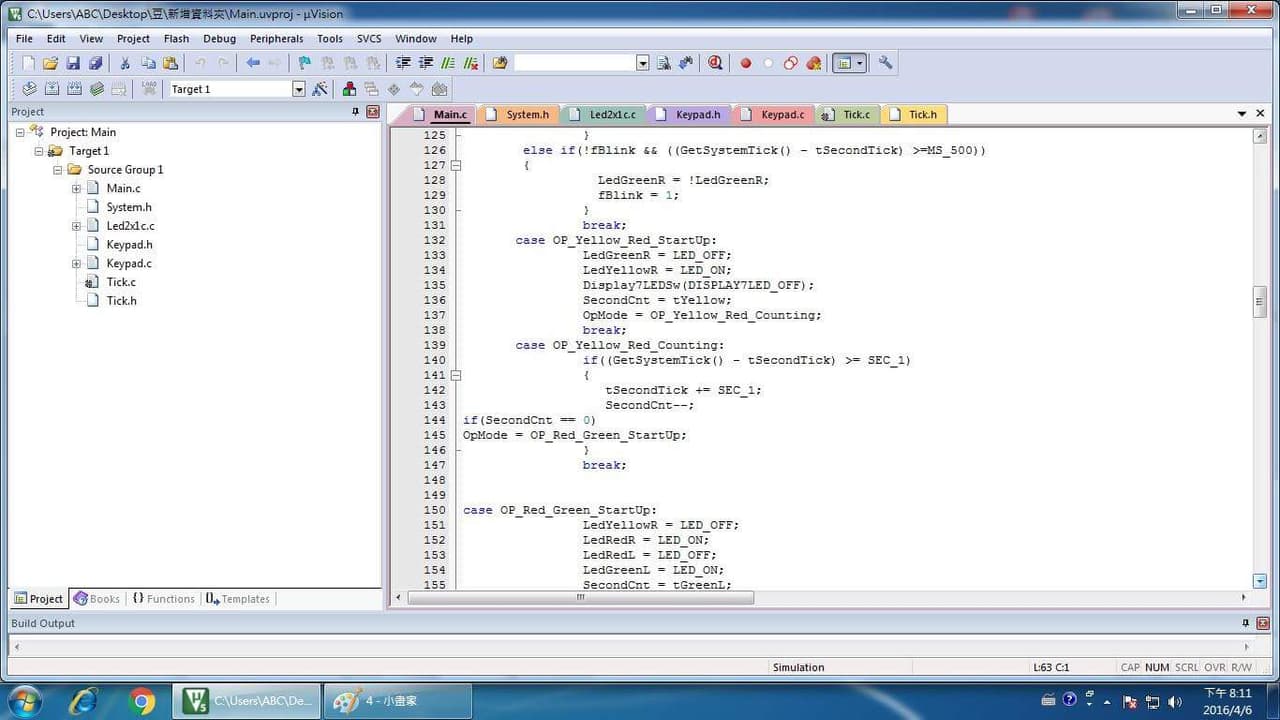
Task: Collapse the code fold at line 141
Action: tap(456, 375)
